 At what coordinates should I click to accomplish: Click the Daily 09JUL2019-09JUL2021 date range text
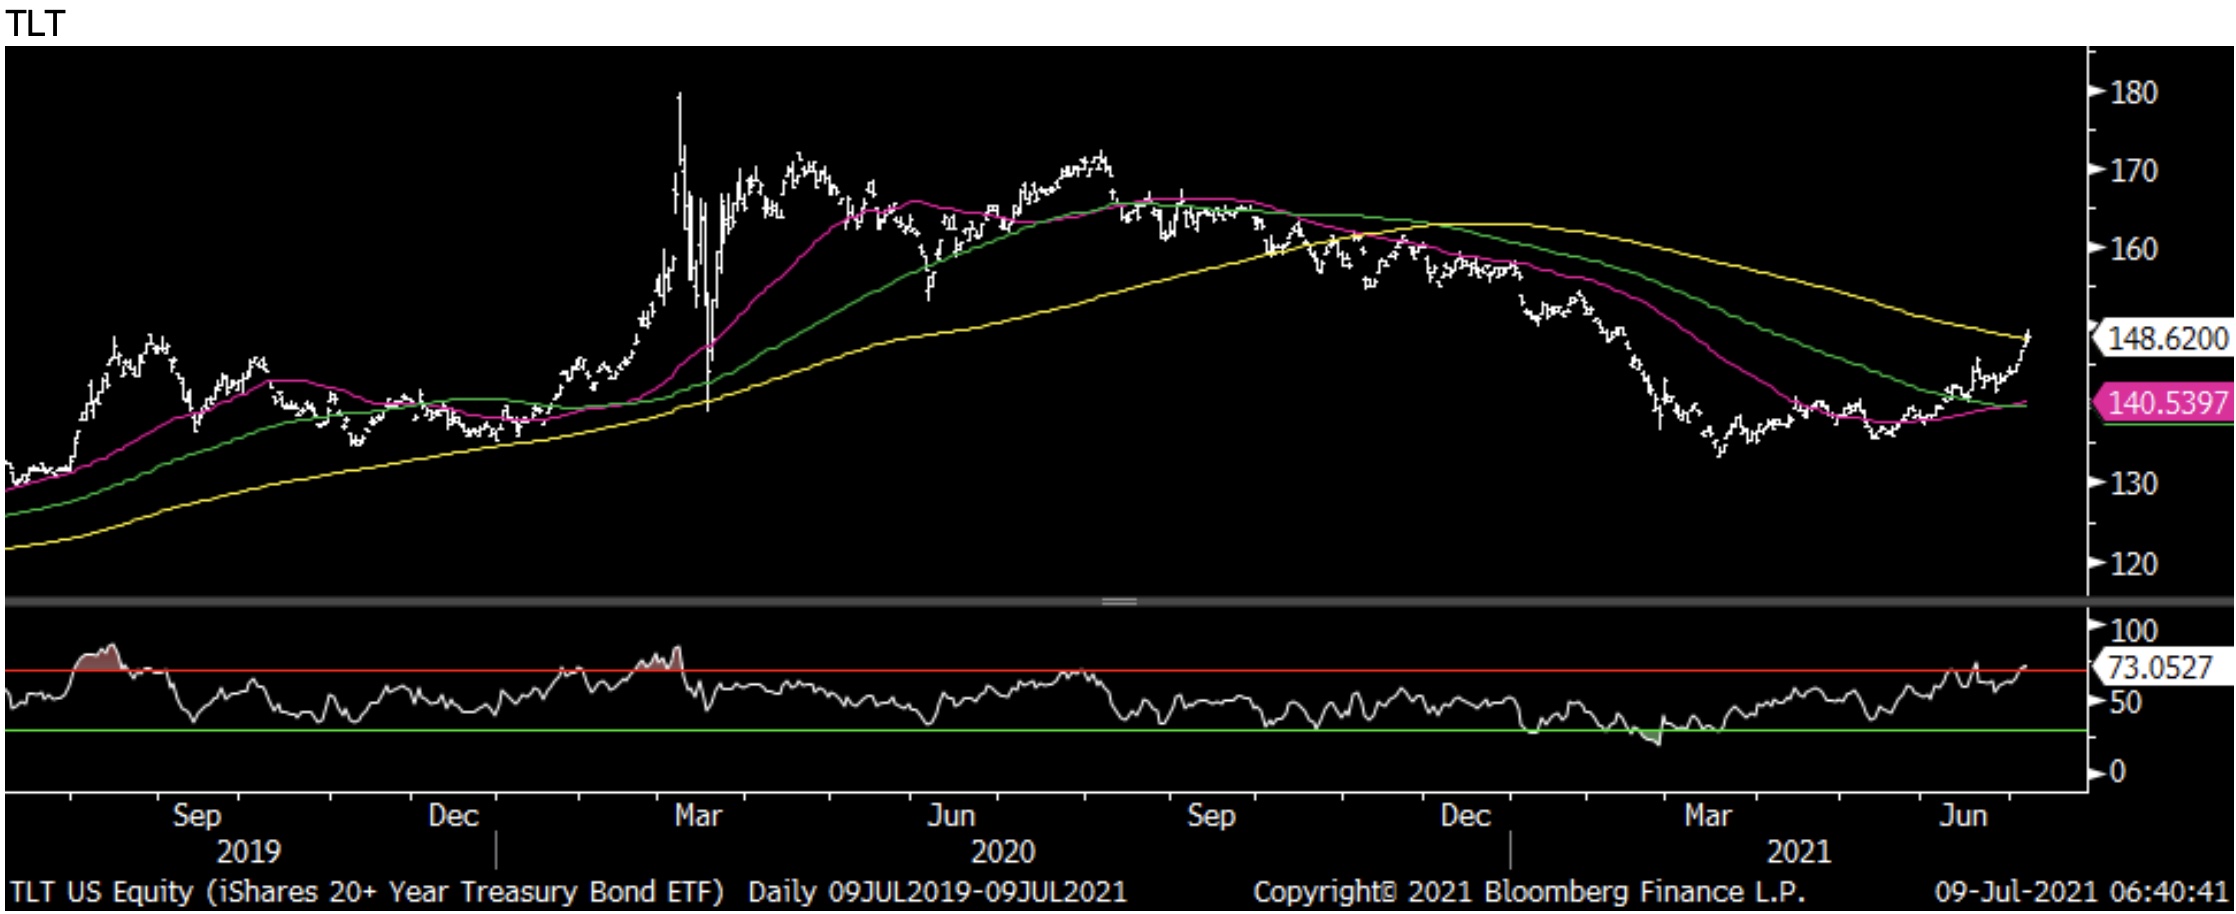tap(937, 892)
